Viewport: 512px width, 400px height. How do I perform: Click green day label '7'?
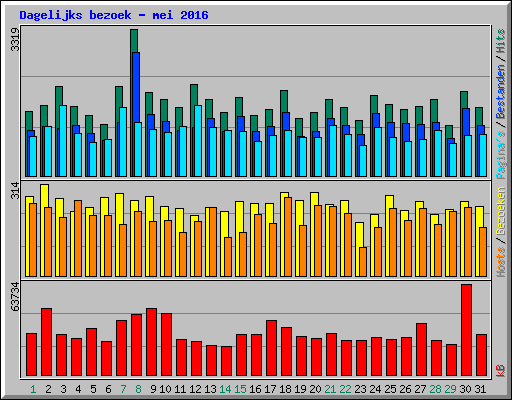[123, 389]
